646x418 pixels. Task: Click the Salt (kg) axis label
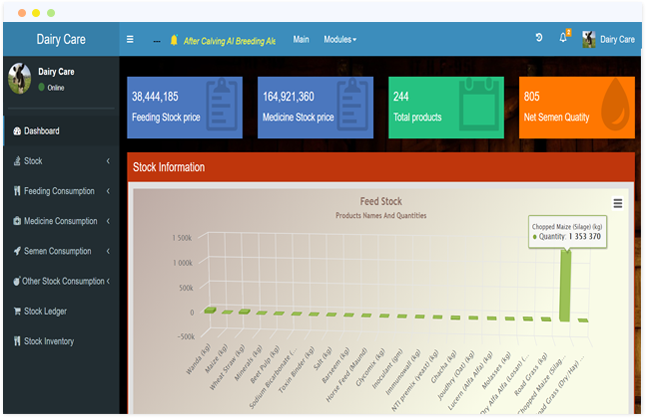[323, 358]
